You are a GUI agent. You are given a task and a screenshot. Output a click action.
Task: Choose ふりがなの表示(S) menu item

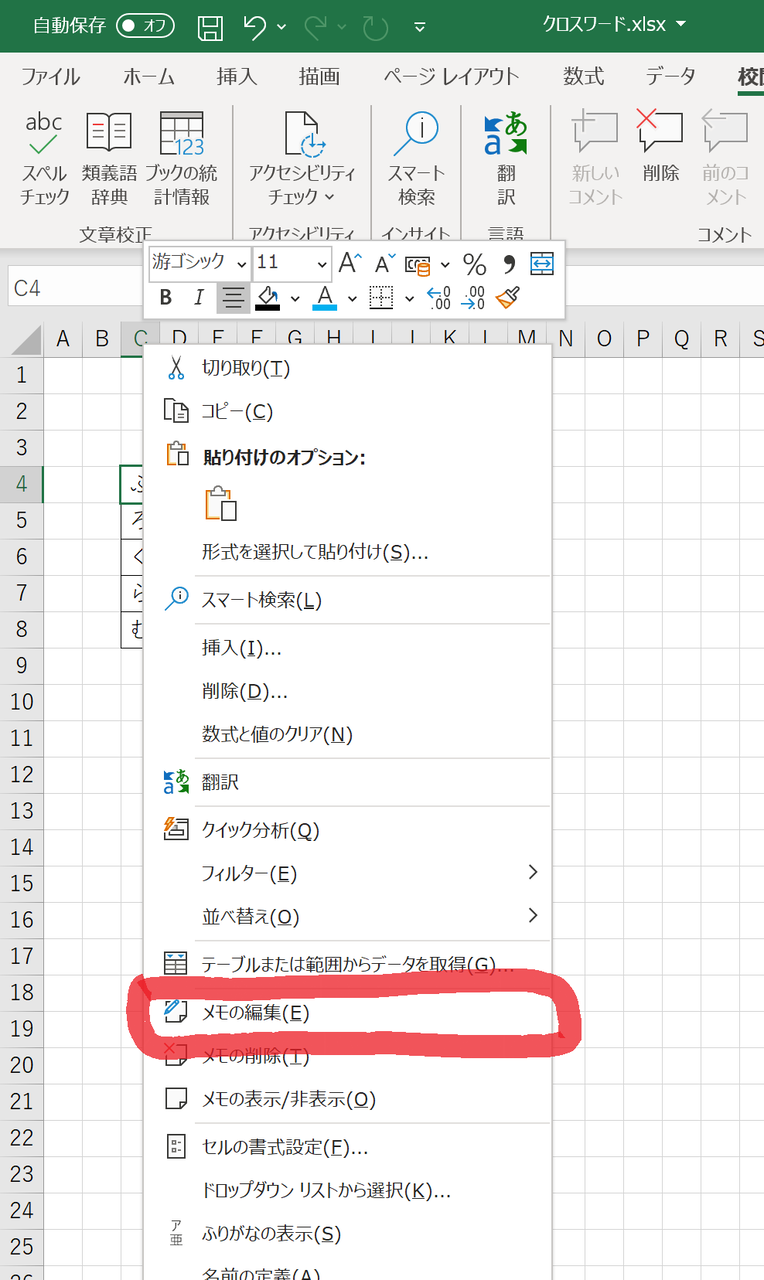click(x=348, y=1234)
